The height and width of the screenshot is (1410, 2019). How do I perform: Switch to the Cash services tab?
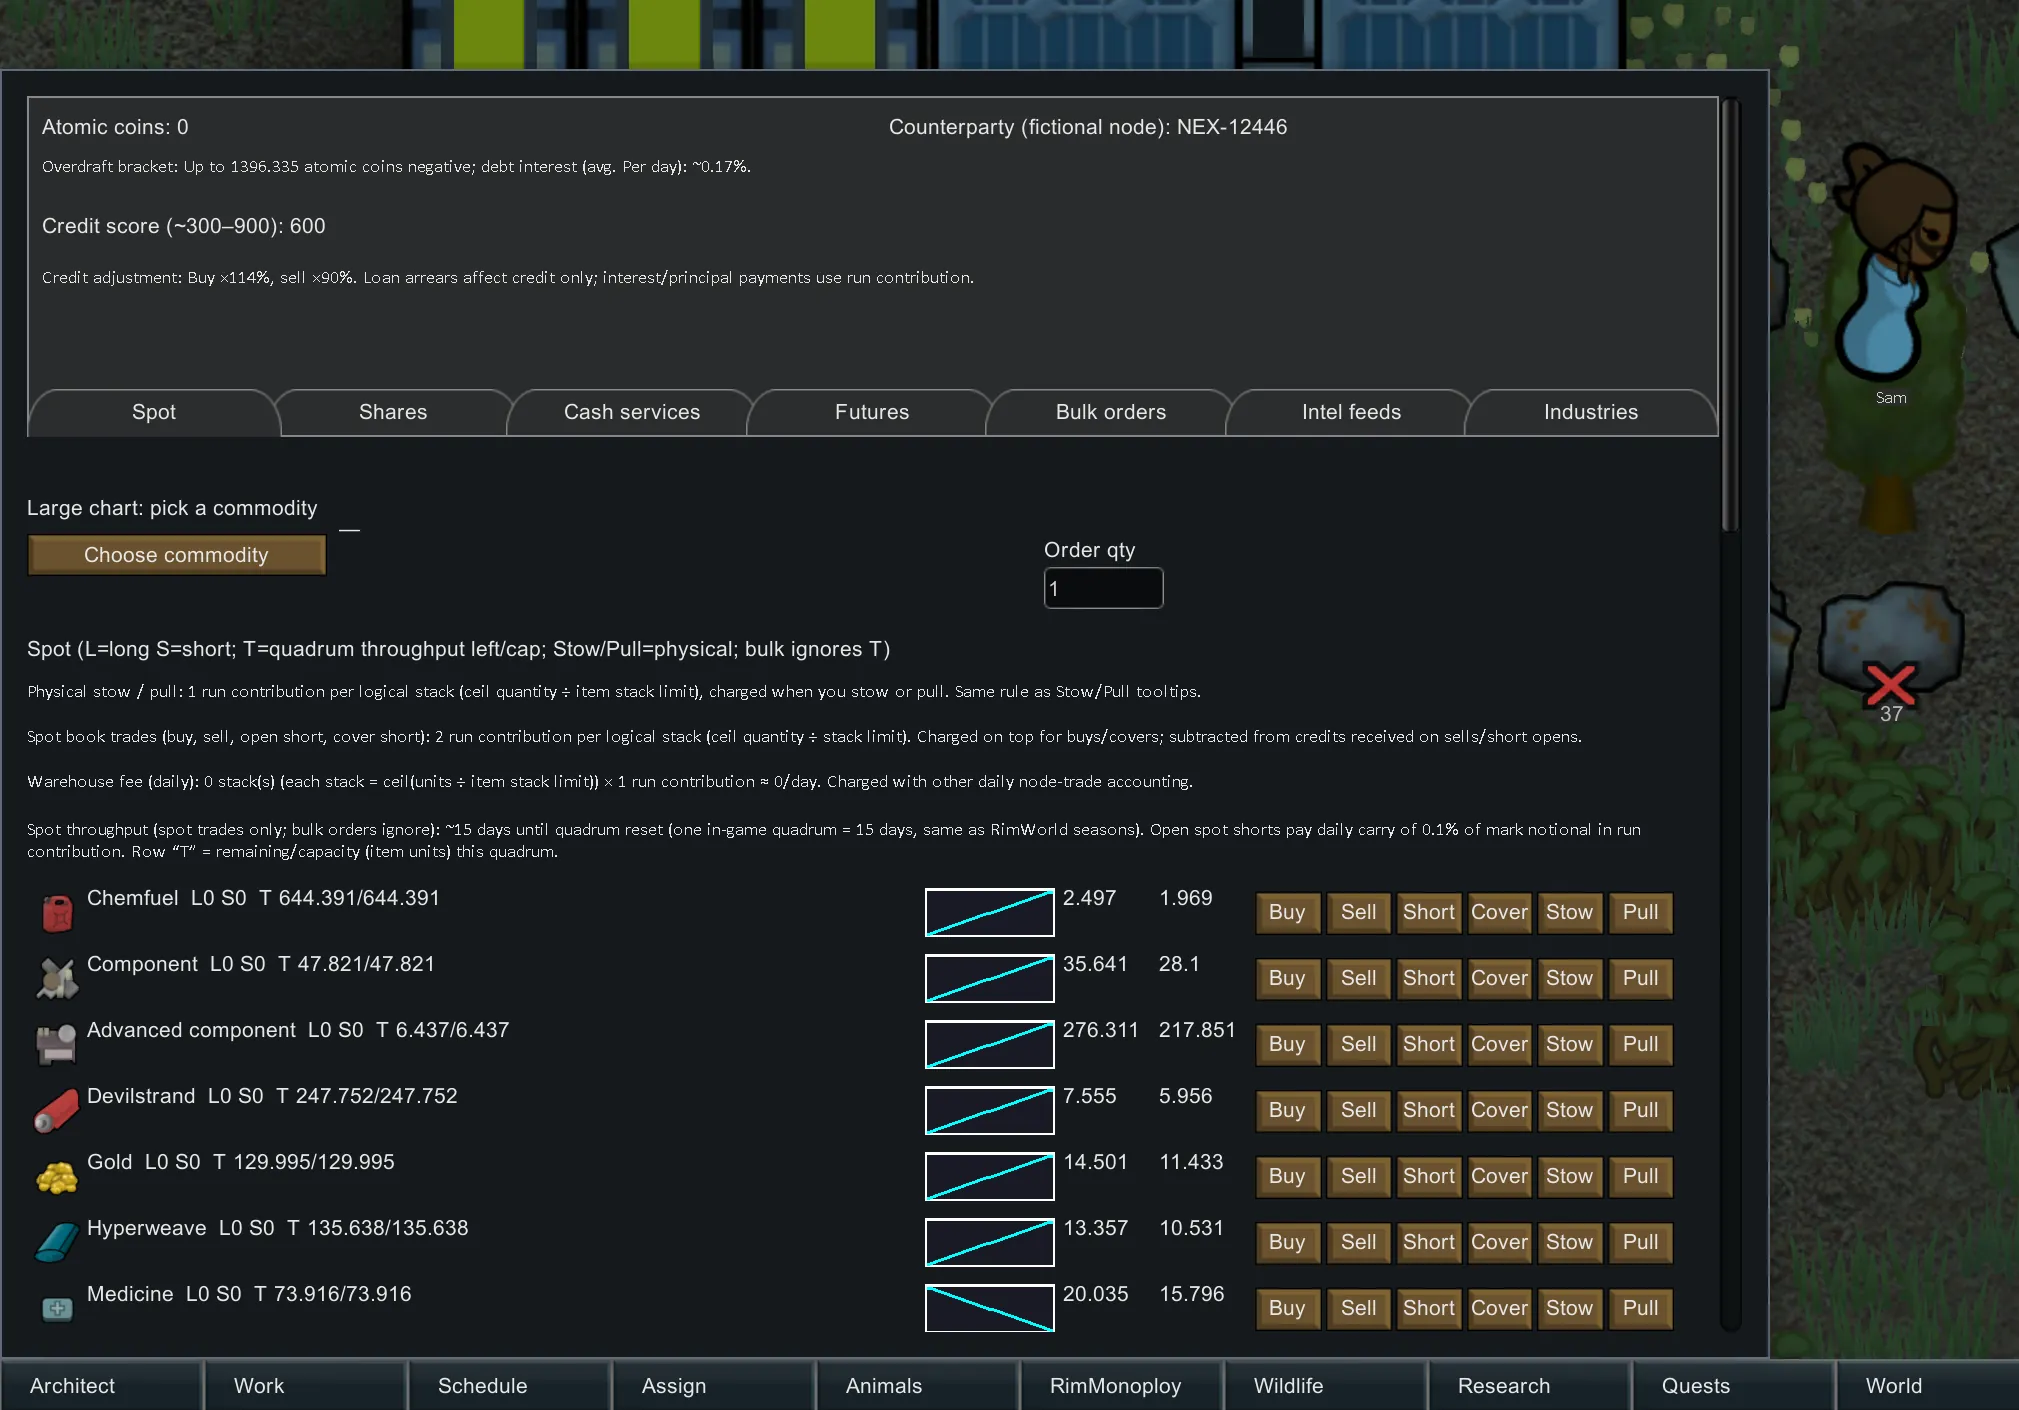pyautogui.click(x=631, y=412)
